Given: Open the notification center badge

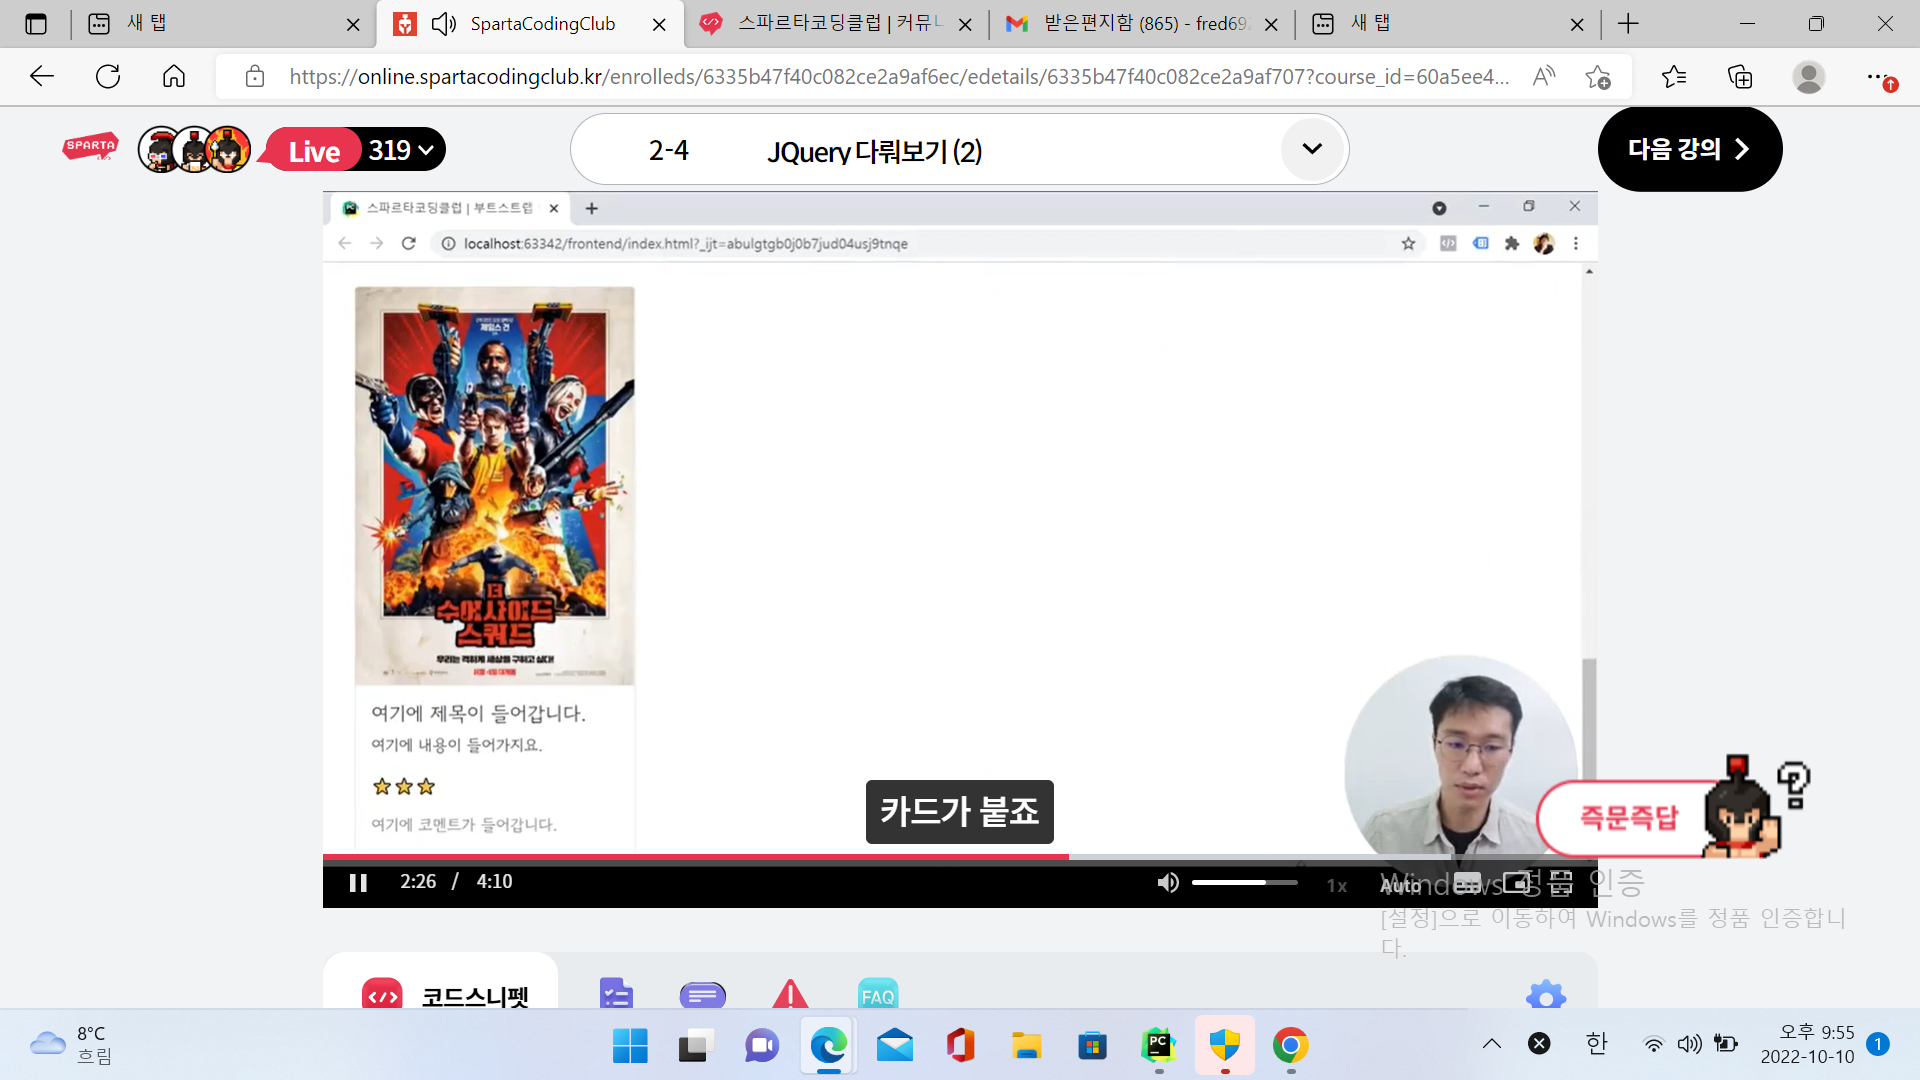Looking at the screenshot, I should (1878, 1044).
